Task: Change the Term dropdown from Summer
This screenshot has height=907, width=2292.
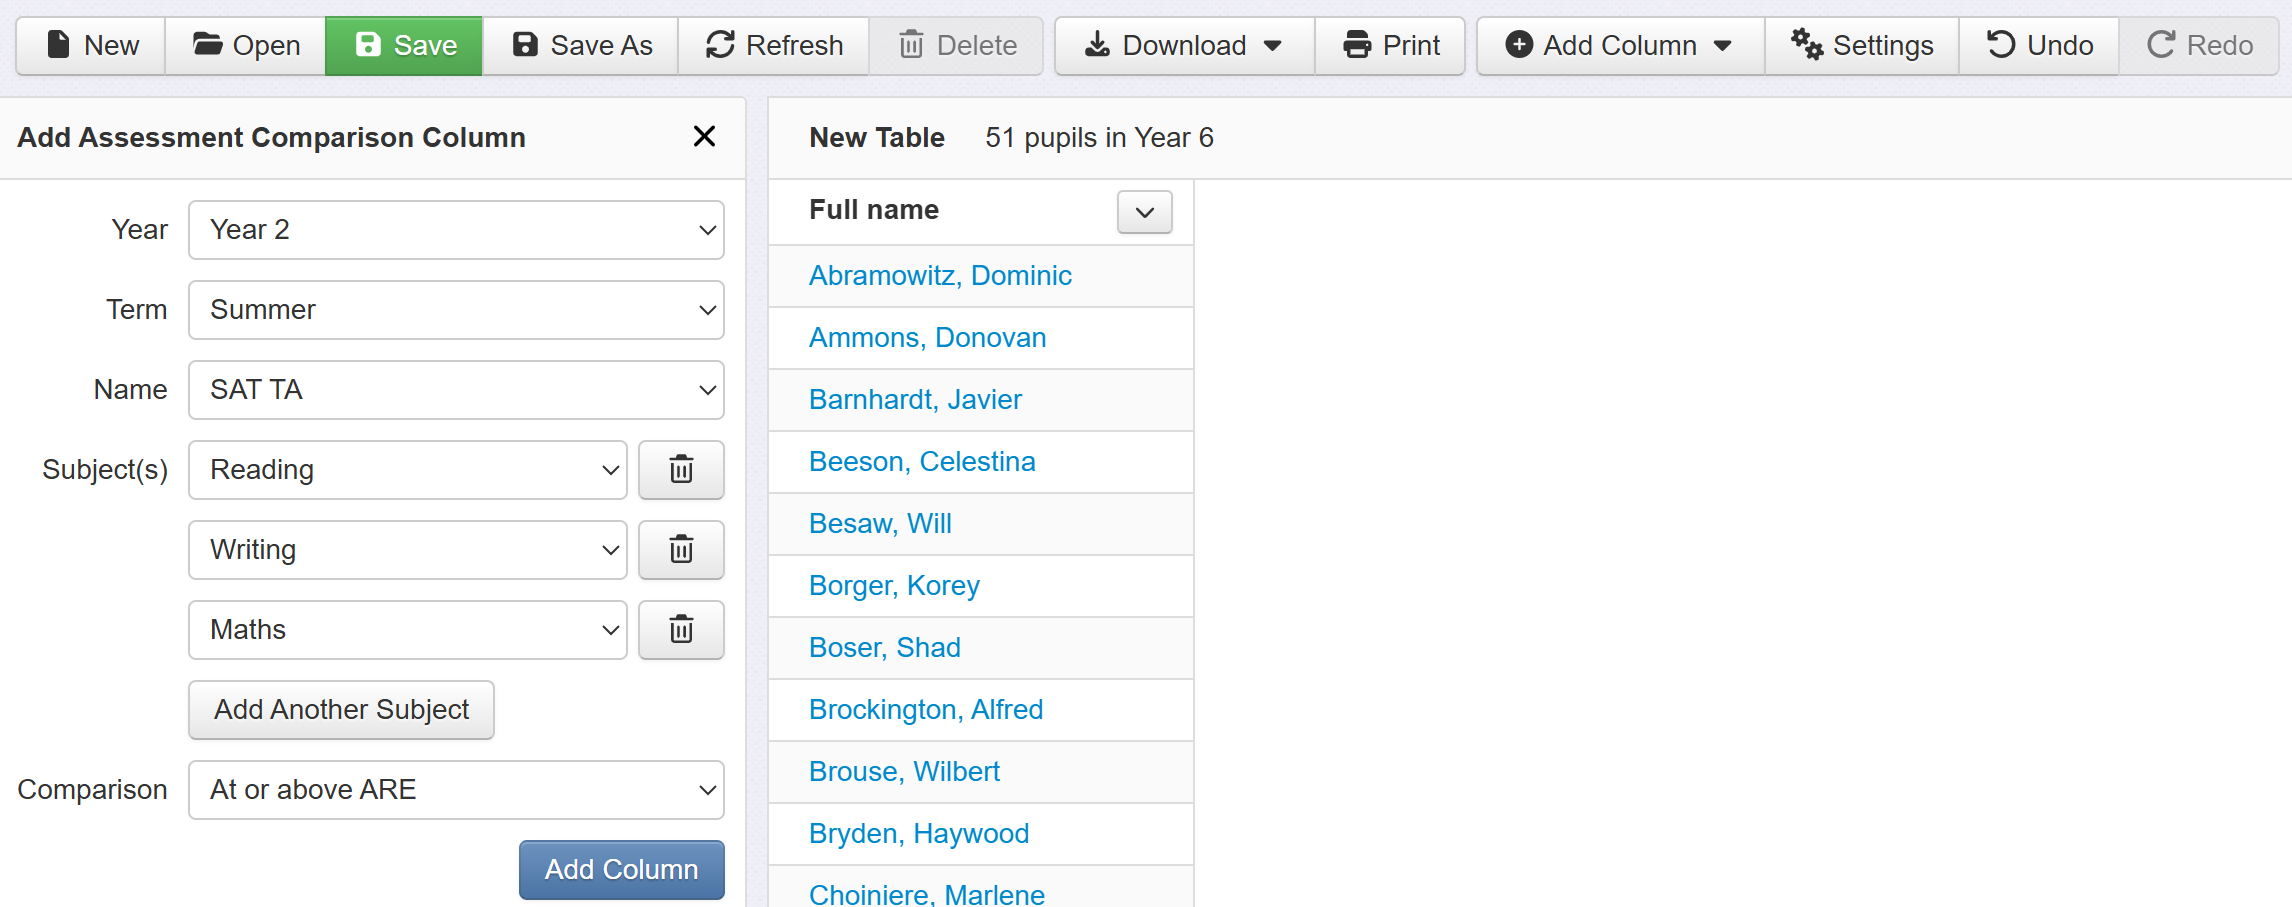Action: pos(456,310)
